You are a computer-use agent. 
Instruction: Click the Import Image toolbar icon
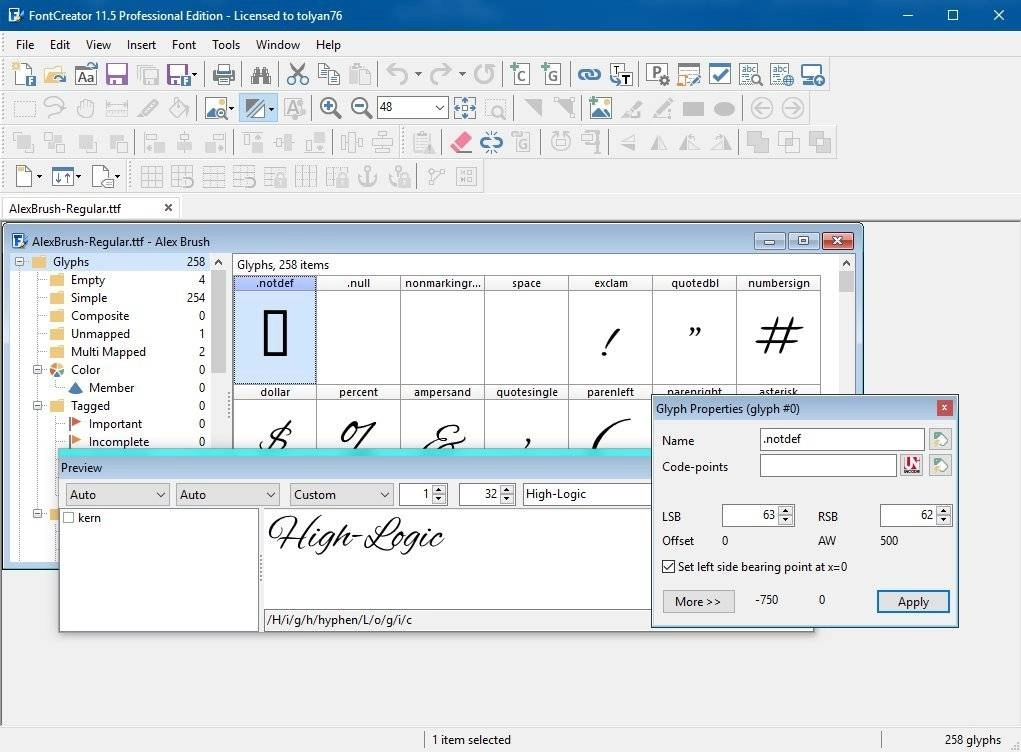point(600,108)
